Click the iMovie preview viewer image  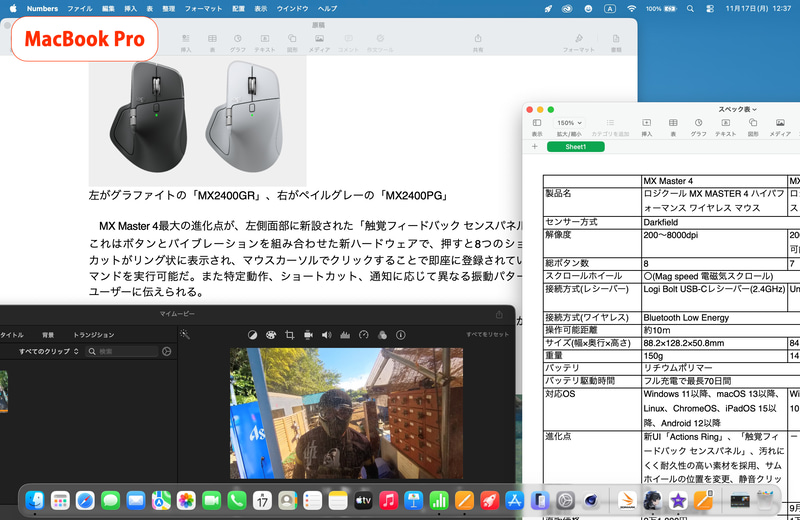(346, 413)
